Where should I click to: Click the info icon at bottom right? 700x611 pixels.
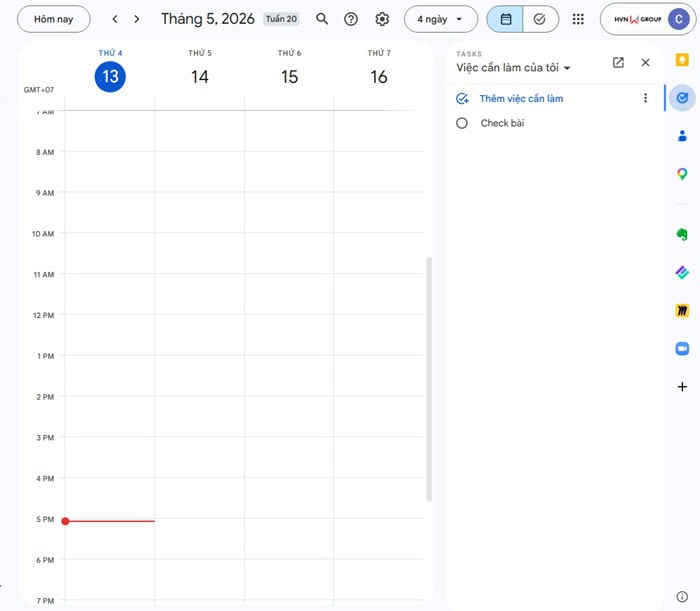click(682, 597)
